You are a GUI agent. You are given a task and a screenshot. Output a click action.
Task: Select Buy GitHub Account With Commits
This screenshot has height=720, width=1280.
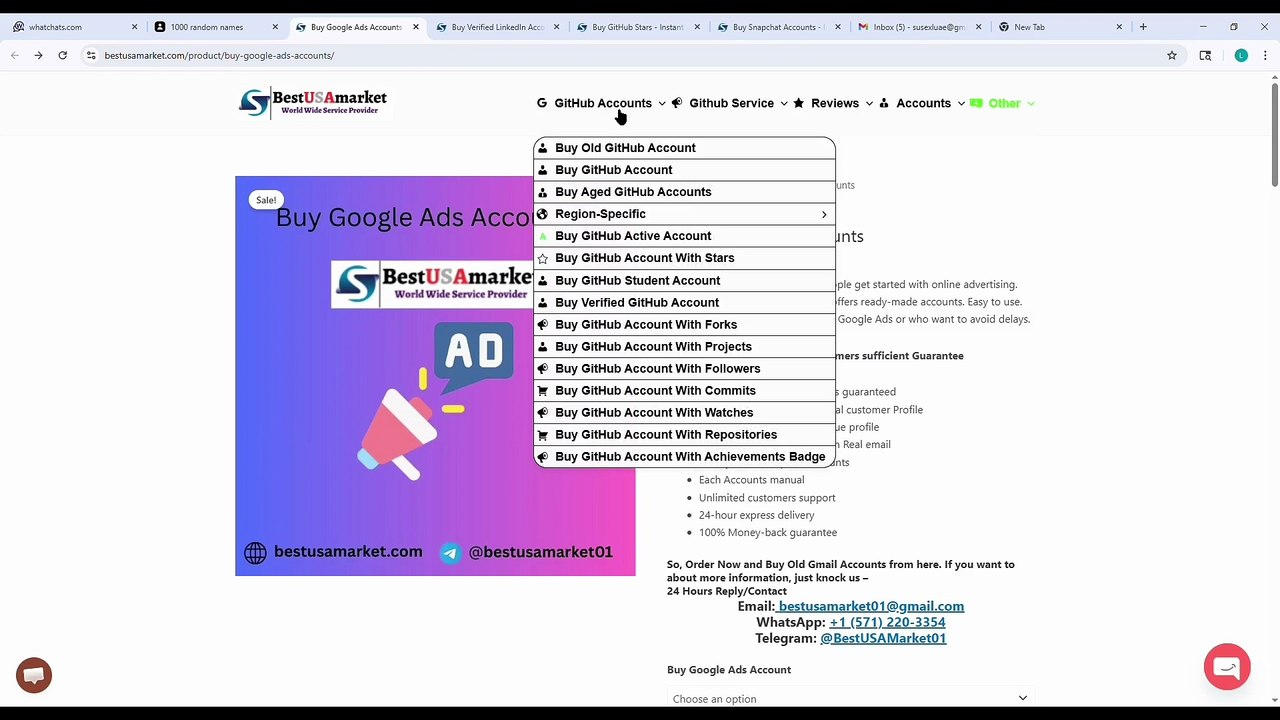coord(684,390)
